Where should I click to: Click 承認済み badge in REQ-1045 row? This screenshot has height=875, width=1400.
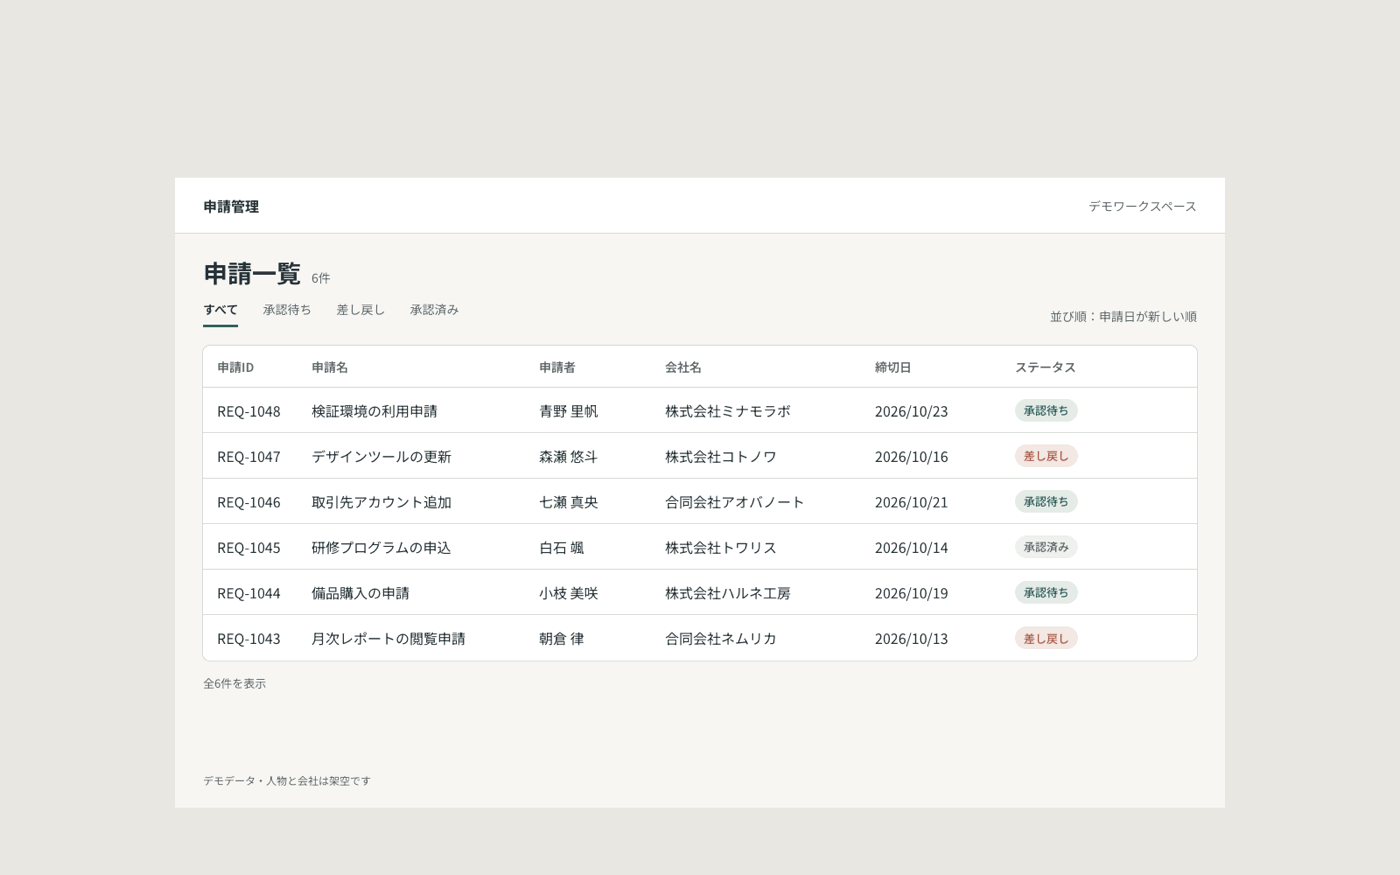[1046, 547]
